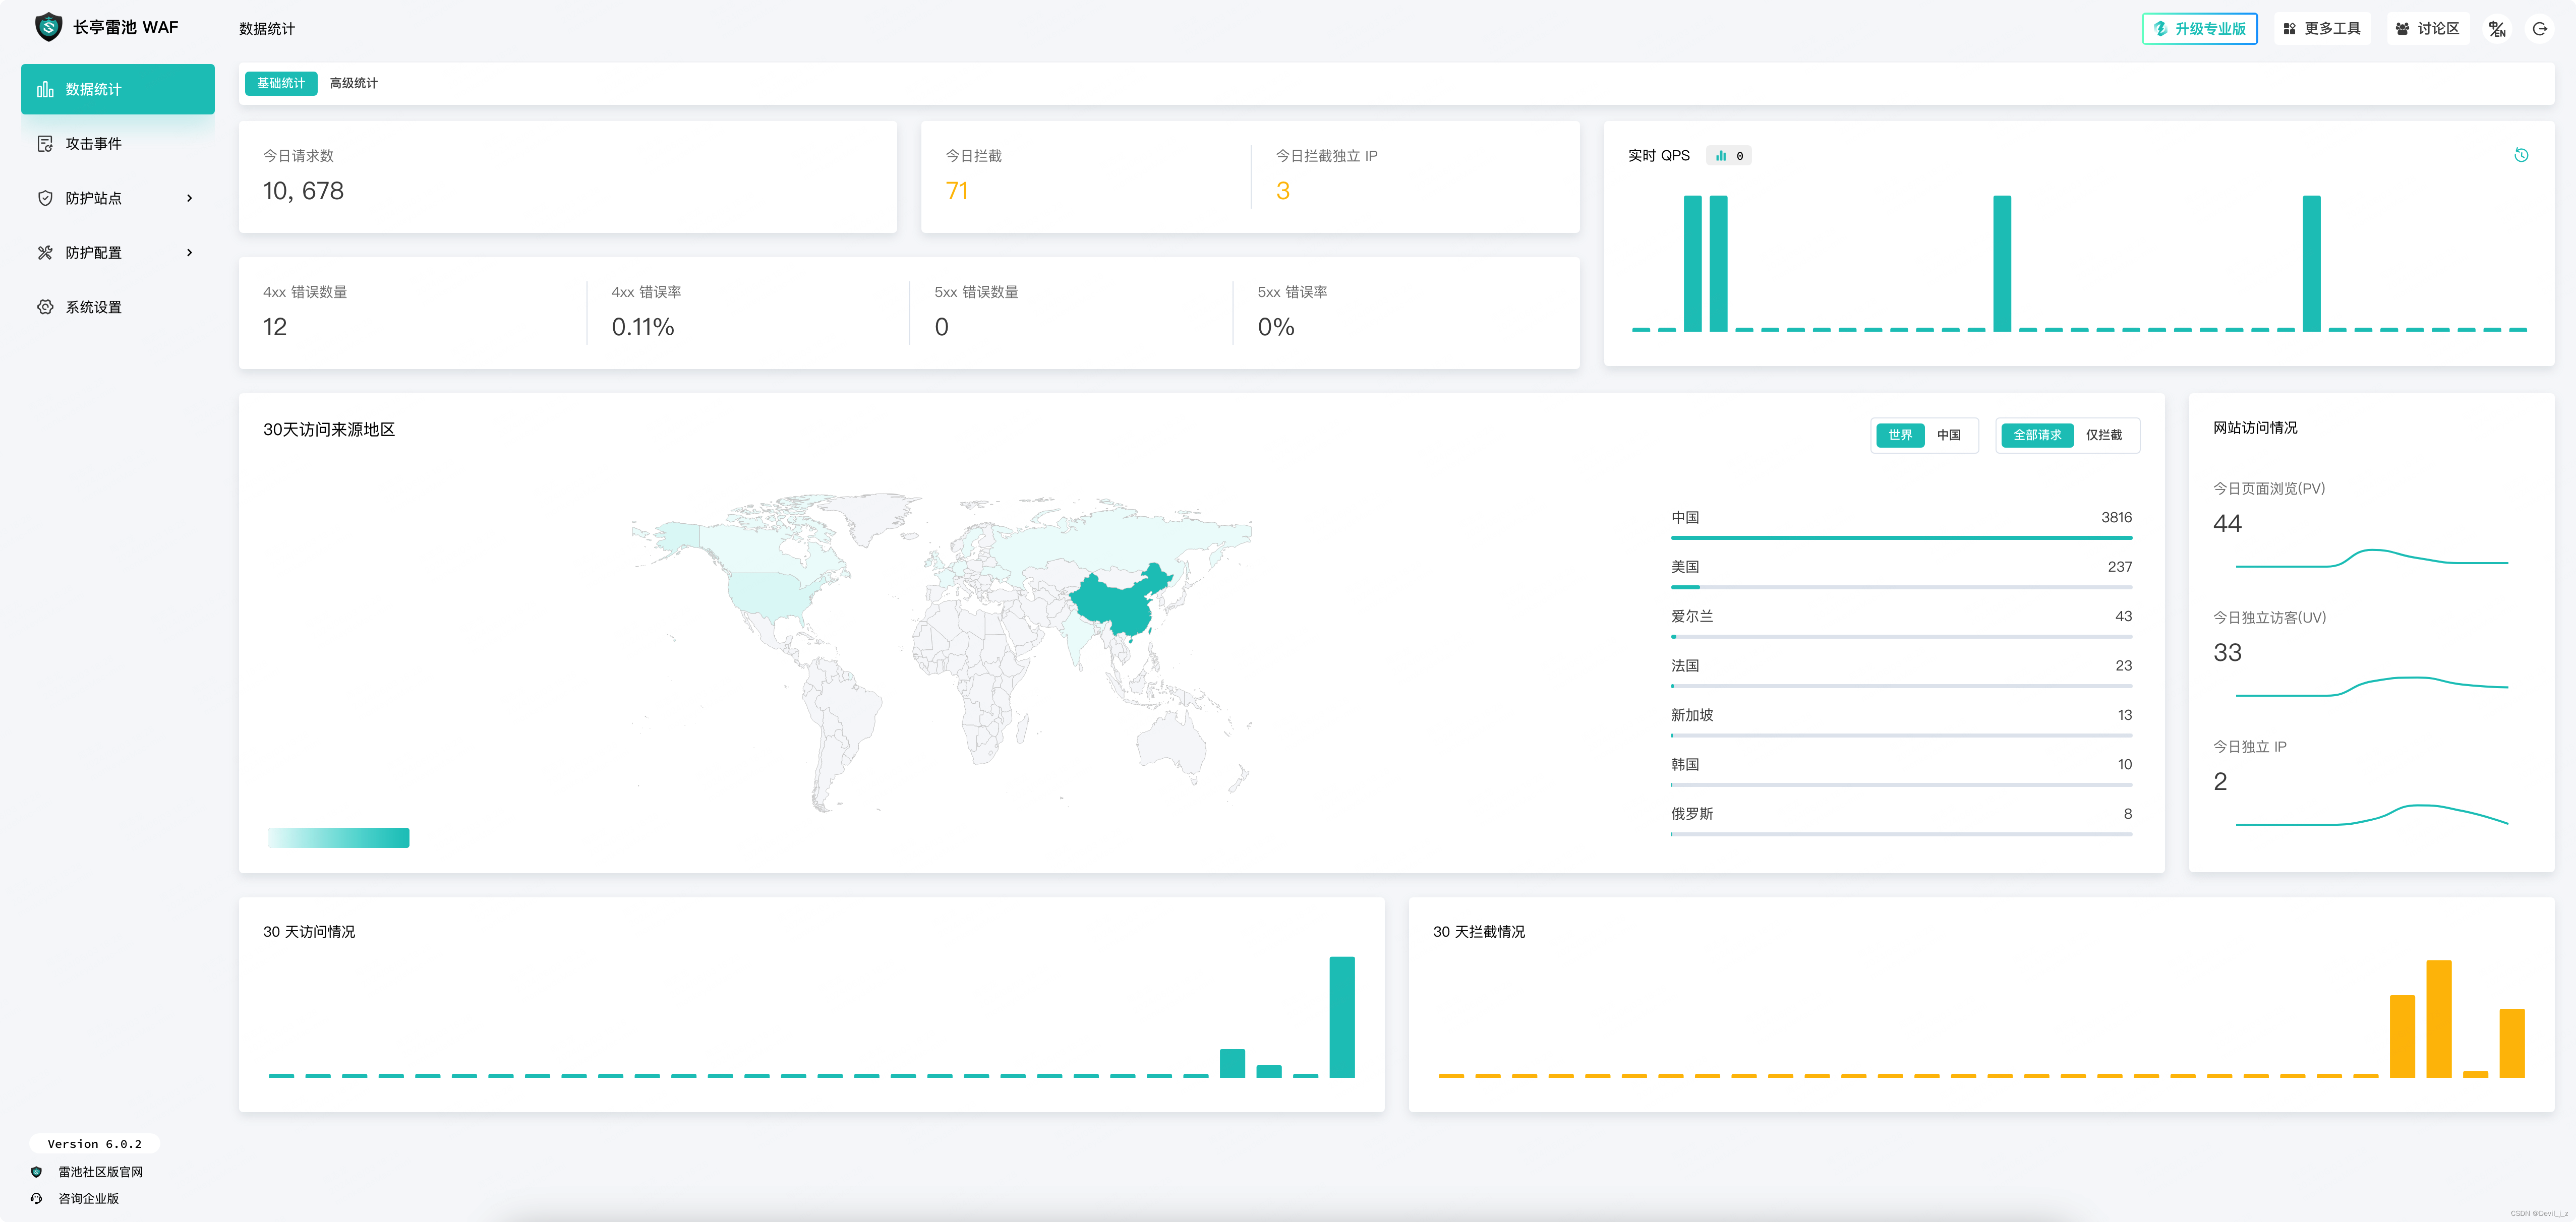Click the realtime QPS history clock icon
The image size is (2576, 1222).
click(2521, 155)
